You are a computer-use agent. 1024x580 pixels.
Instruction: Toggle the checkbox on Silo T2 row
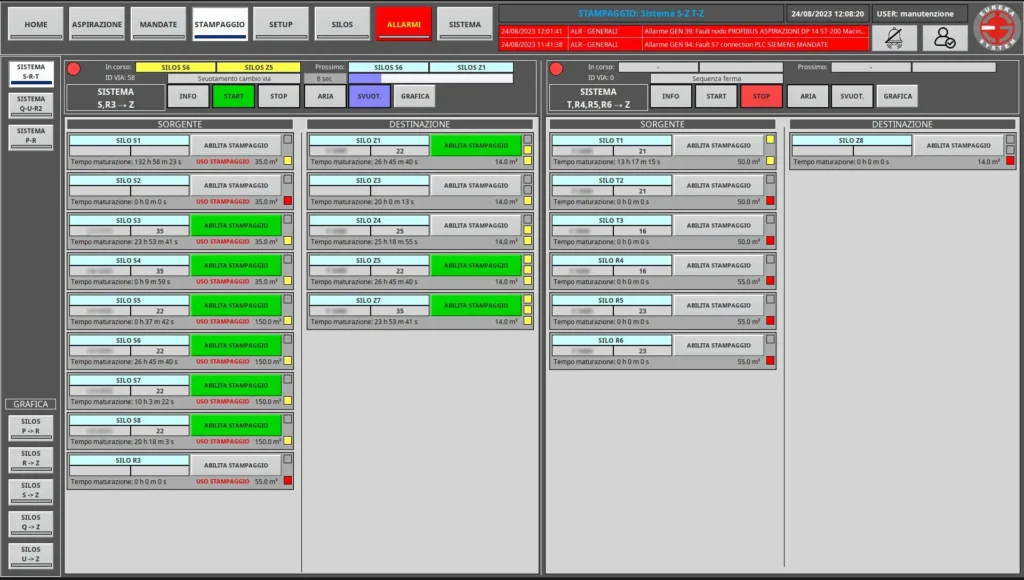coord(770,179)
